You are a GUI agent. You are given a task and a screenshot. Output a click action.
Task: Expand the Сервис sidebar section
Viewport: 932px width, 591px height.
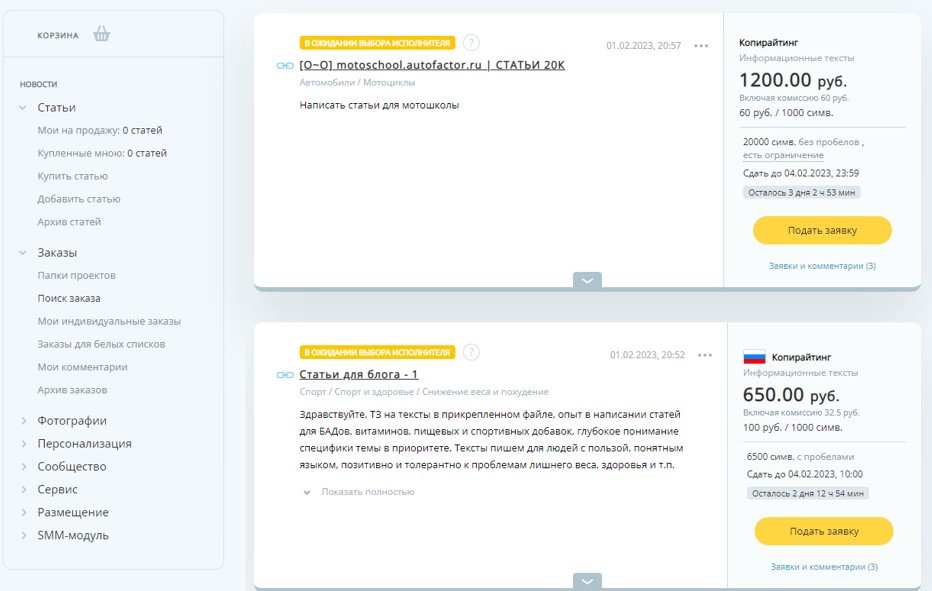[24, 489]
